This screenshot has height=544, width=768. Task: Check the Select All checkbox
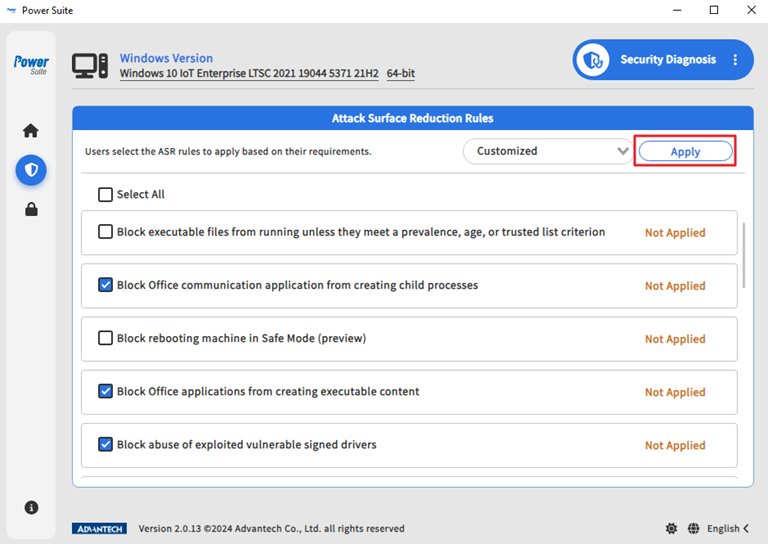(x=105, y=195)
